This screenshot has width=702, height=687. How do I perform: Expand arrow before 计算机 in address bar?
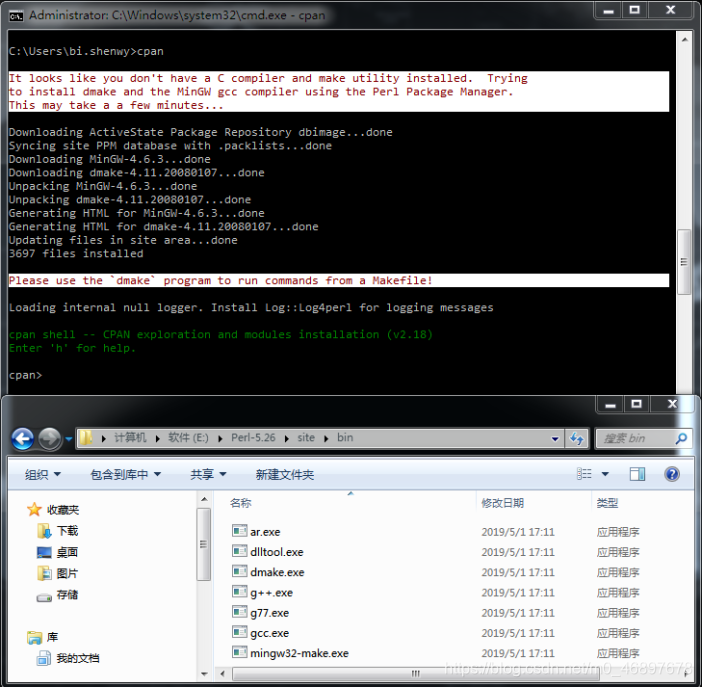tap(103, 438)
